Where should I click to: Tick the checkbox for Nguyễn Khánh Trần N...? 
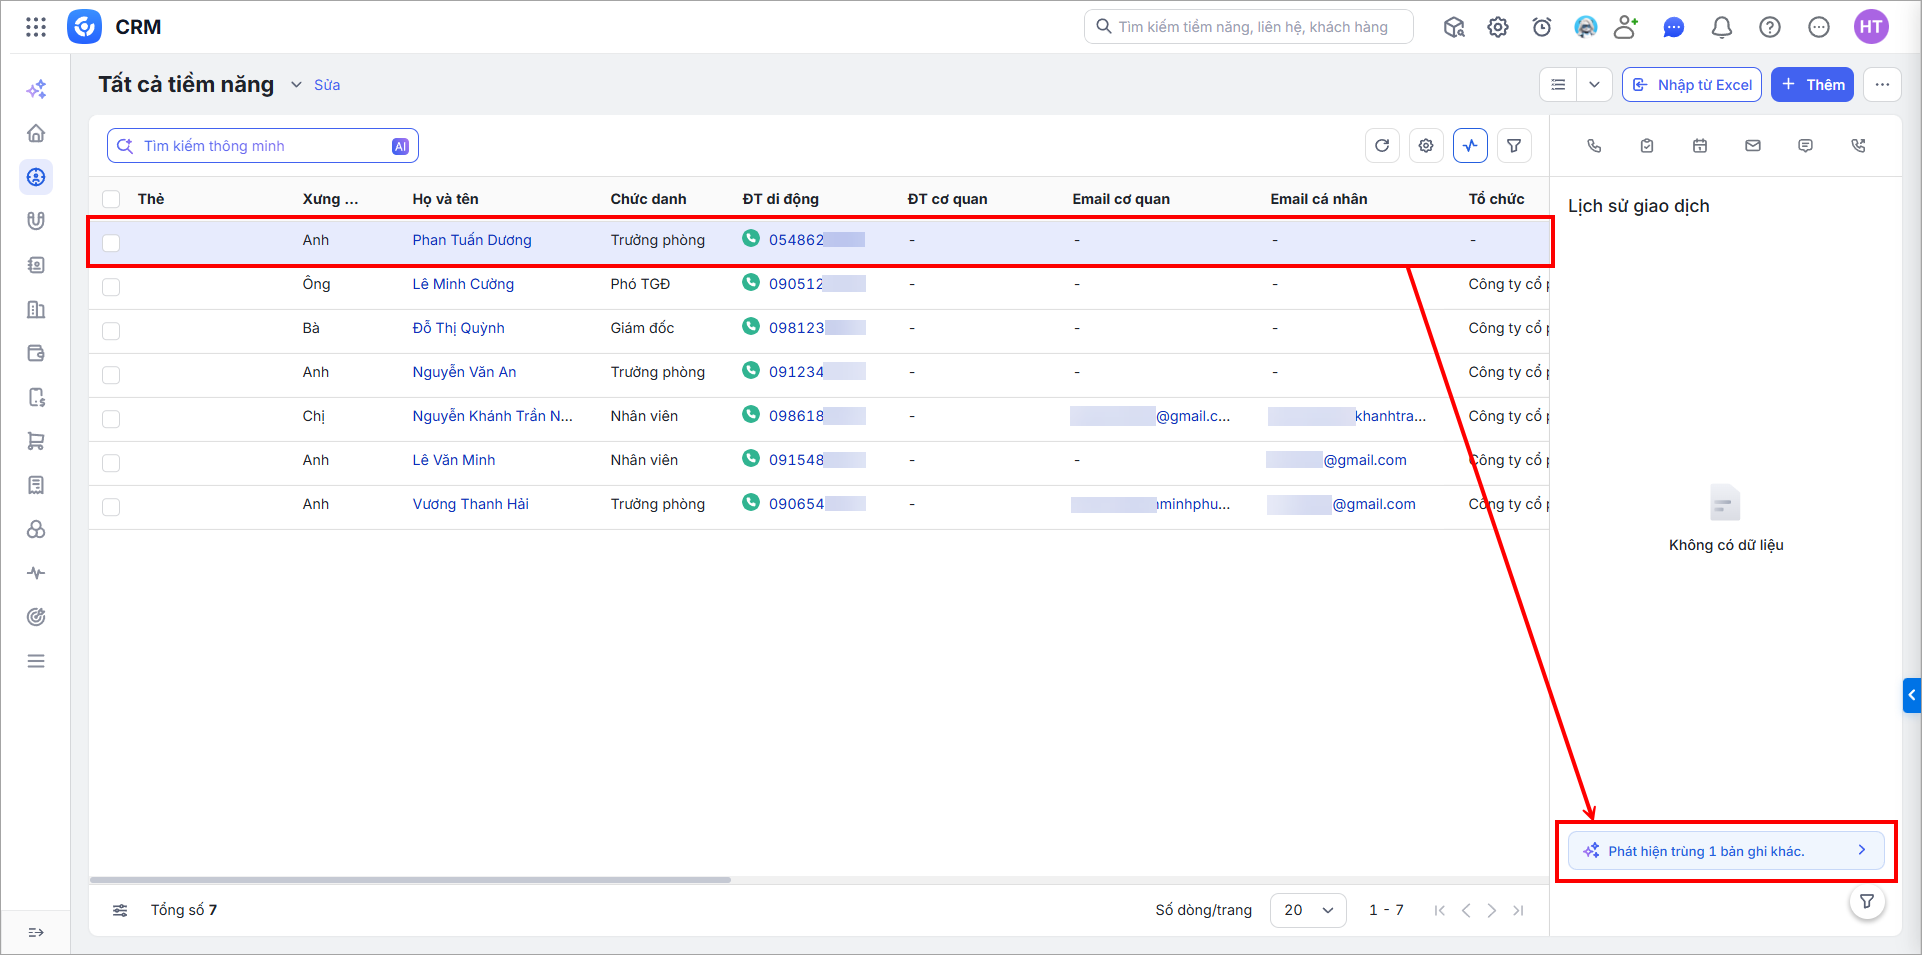(111, 419)
